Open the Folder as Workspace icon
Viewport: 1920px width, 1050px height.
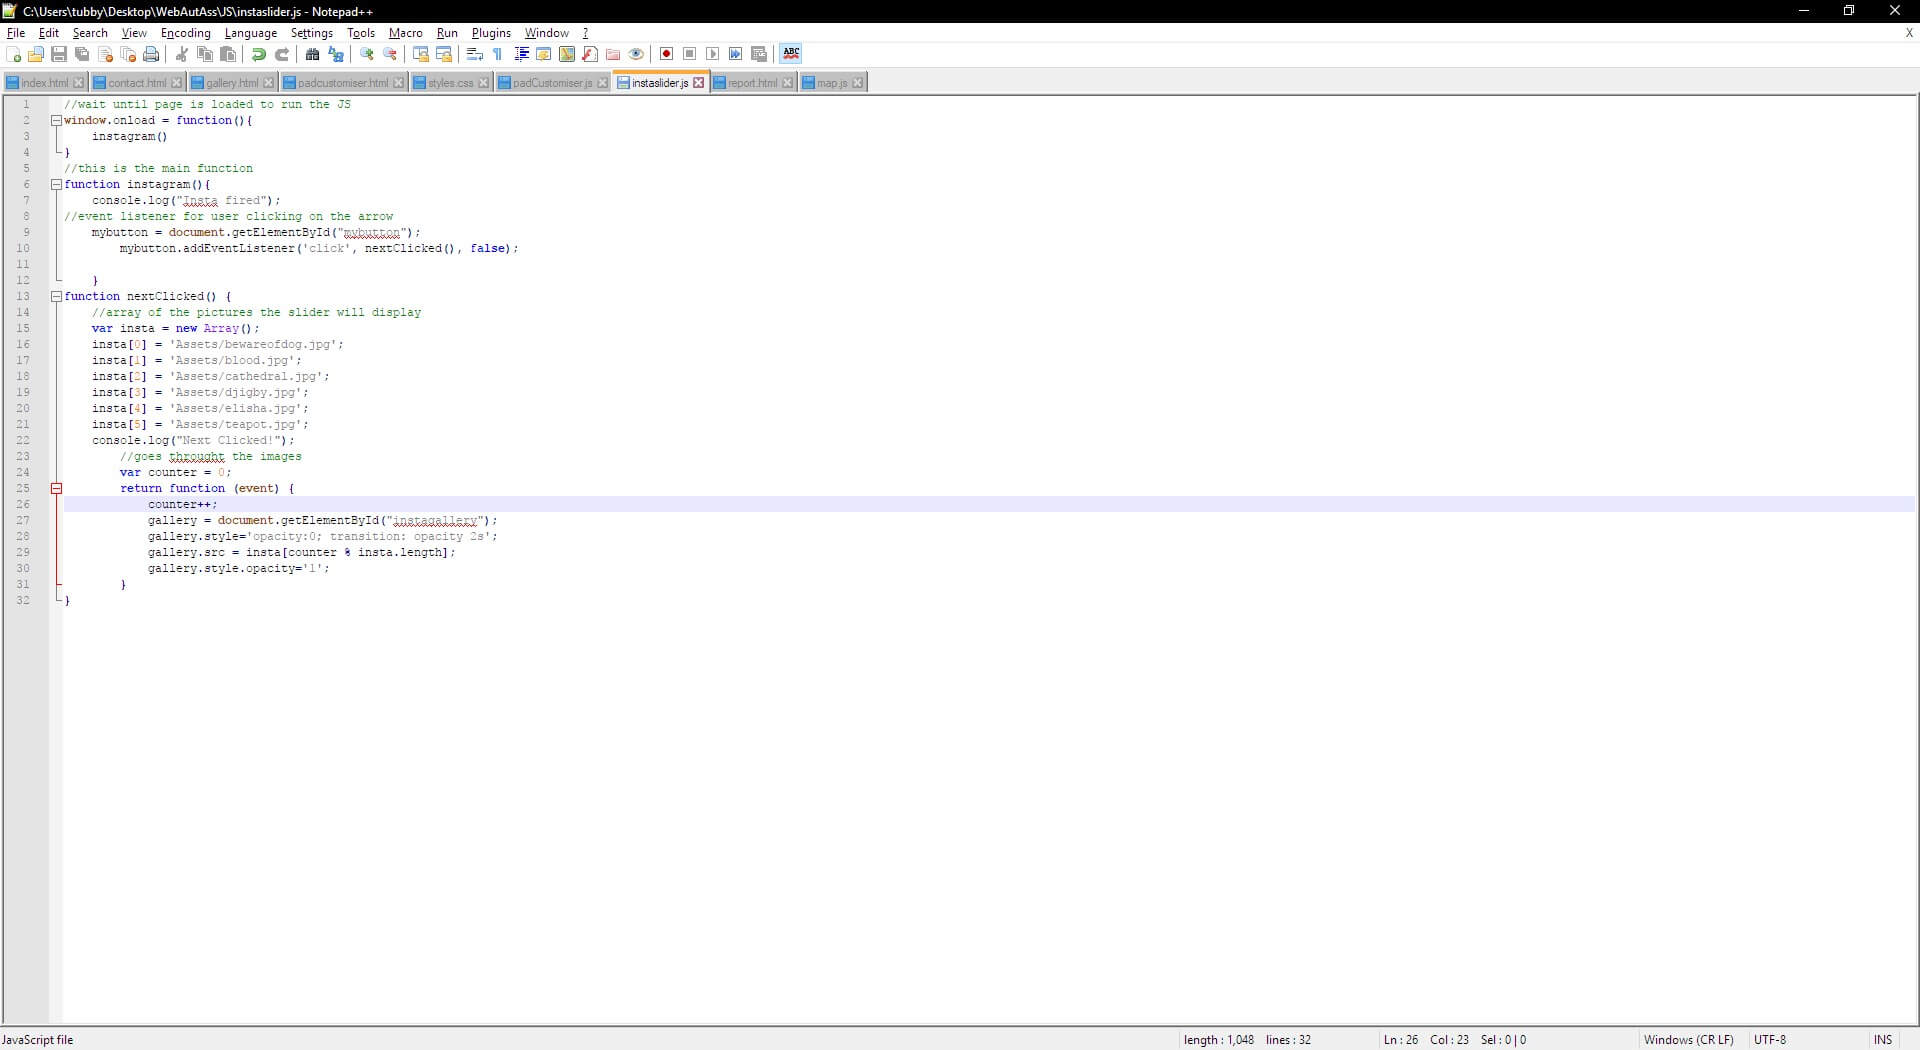[613, 54]
